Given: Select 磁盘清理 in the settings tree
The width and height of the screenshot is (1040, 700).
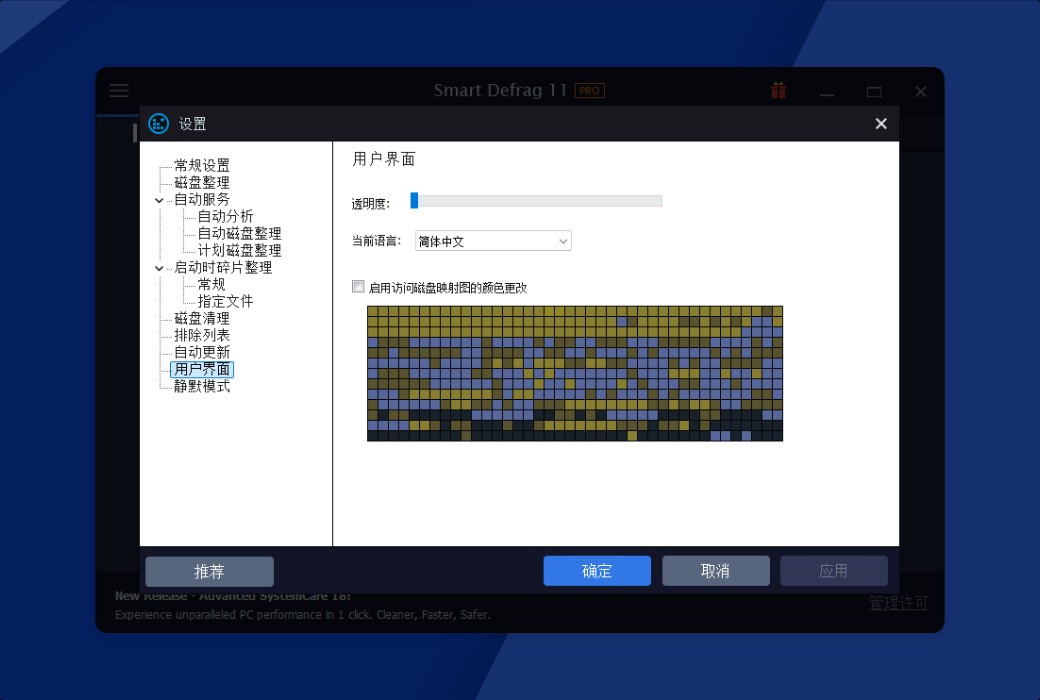Looking at the screenshot, I should pyautogui.click(x=202, y=318).
